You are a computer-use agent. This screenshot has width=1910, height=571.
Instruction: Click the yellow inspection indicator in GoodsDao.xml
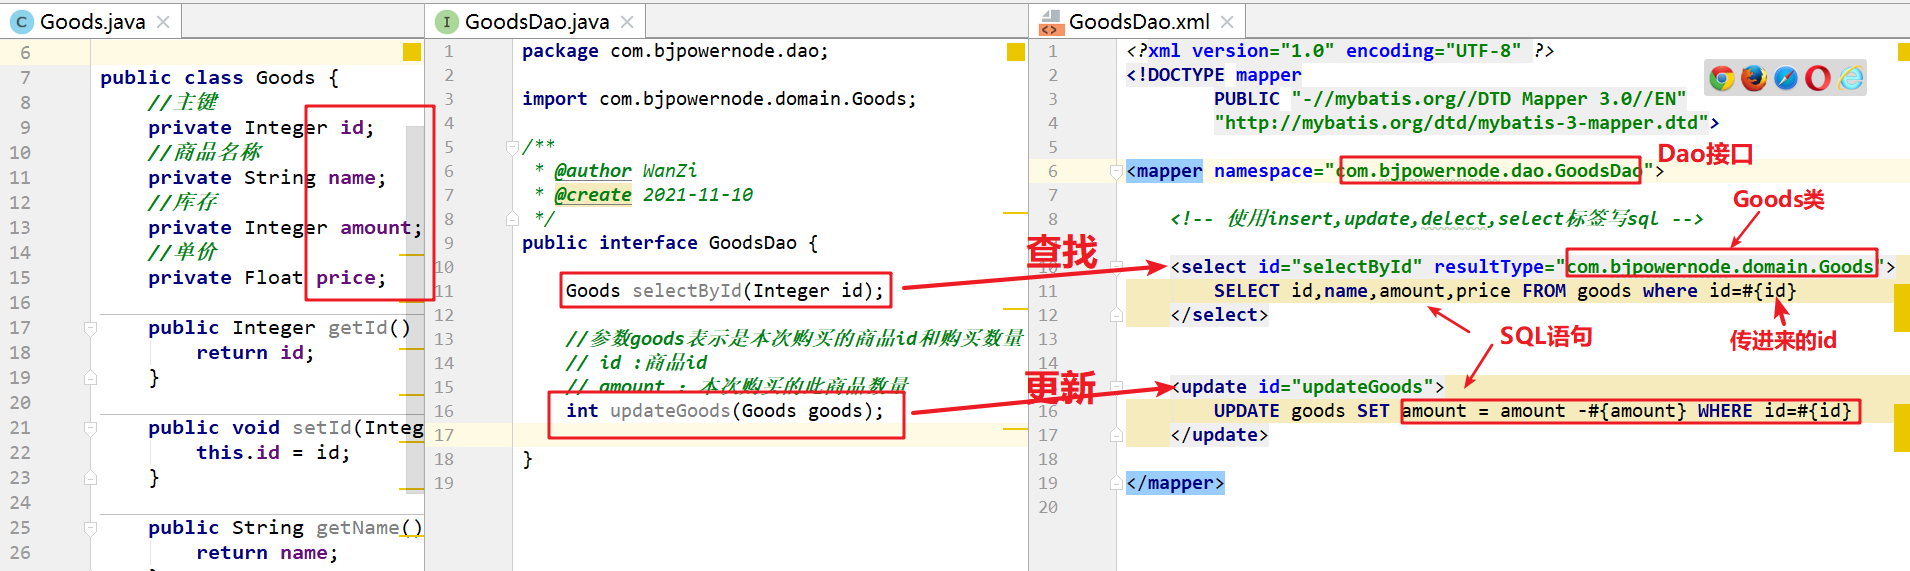pos(1904,51)
